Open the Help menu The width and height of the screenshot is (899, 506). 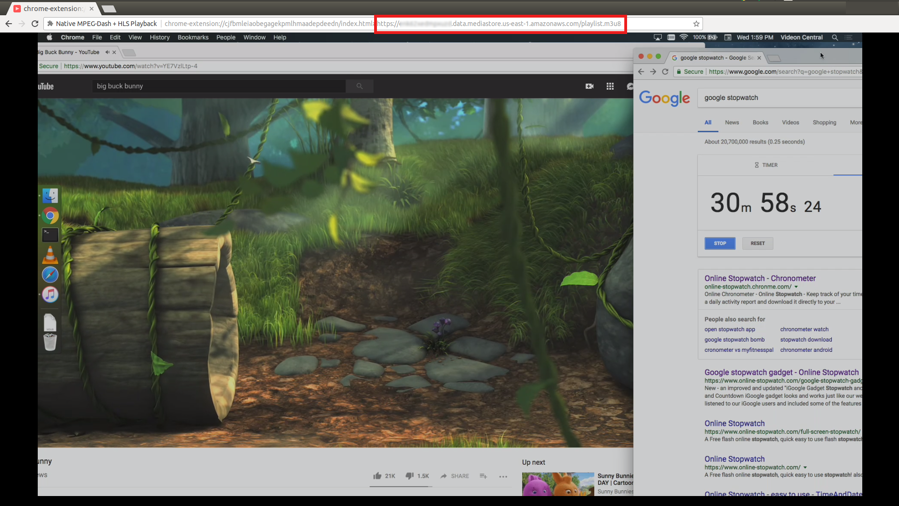(280, 37)
